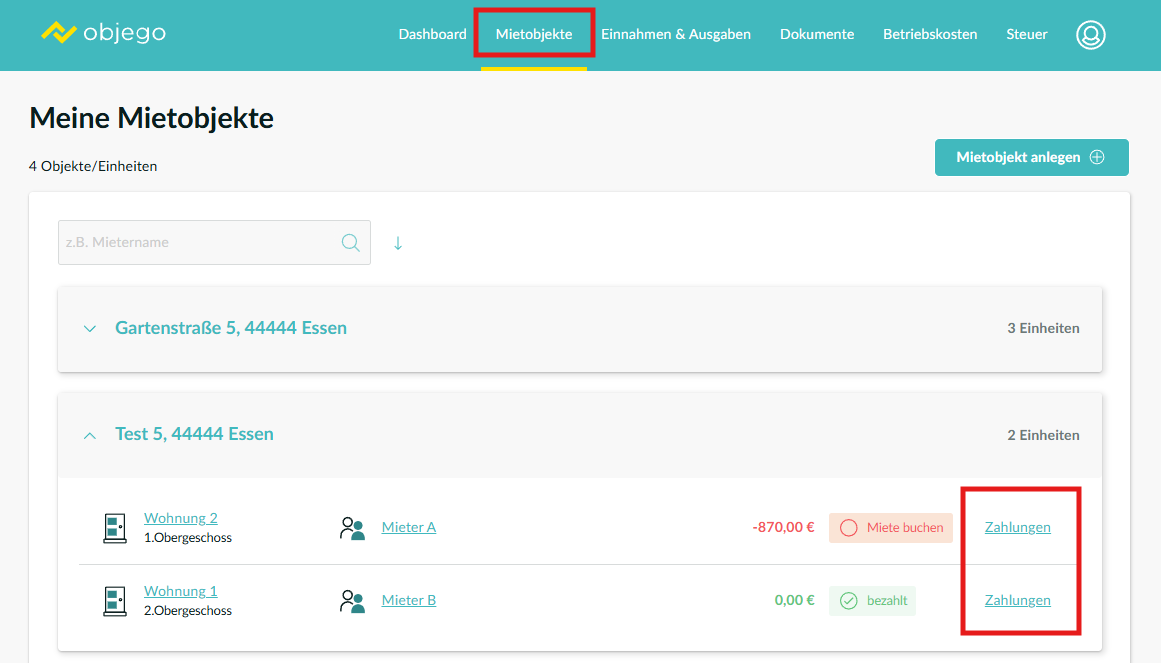This screenshot has width=1161, height=663.
Task: Open the Mieter B link
Action: 409,601
